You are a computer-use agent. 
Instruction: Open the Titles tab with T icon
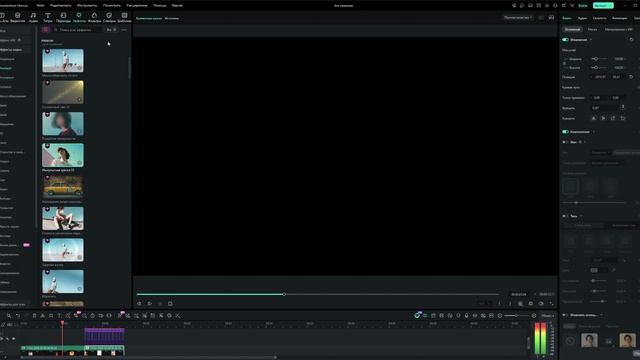tap(48, 17)
